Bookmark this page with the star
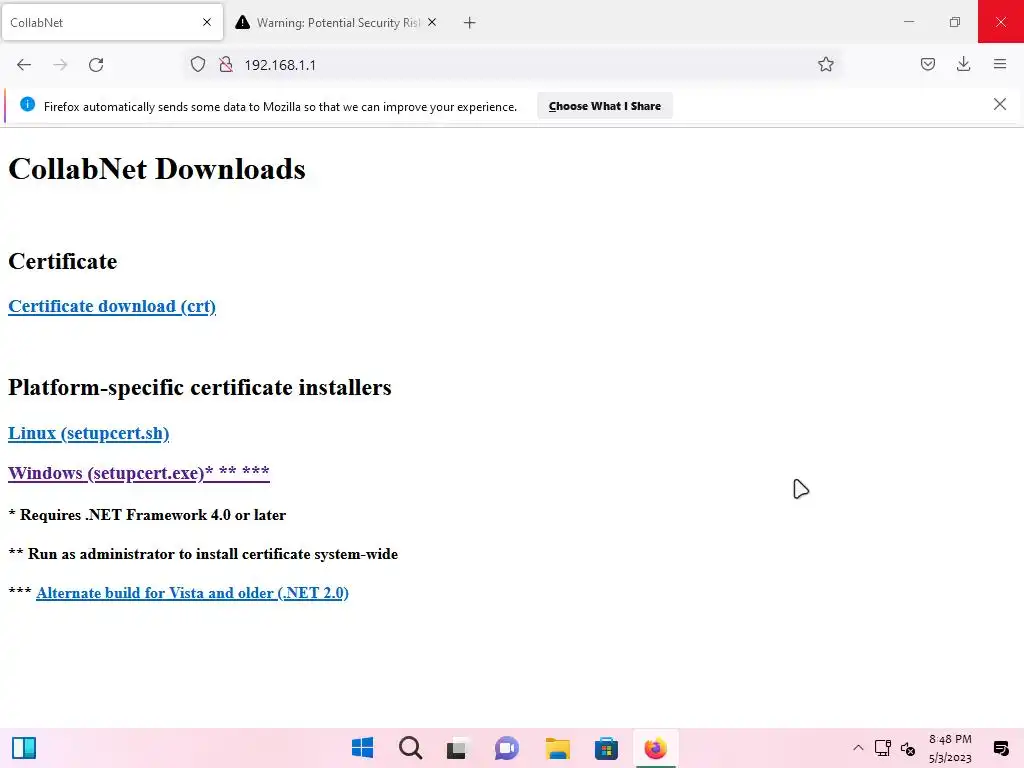1024x768 pixels. (x=825, y=64)
